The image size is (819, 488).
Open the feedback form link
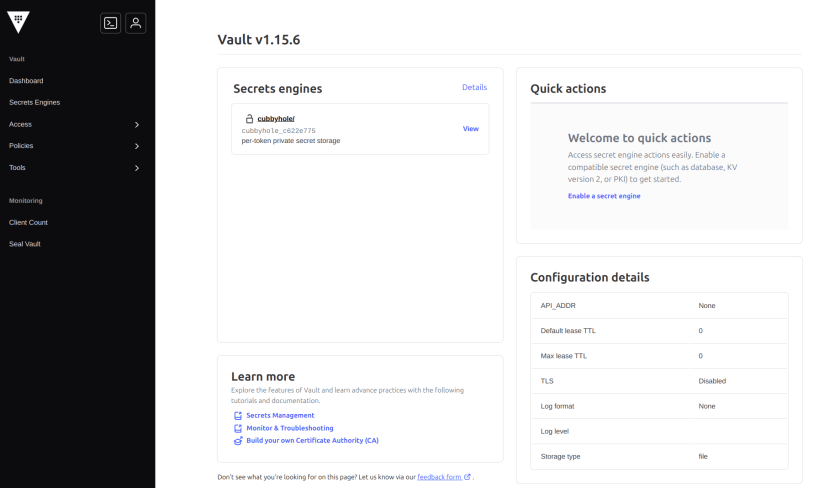(439, 477)
